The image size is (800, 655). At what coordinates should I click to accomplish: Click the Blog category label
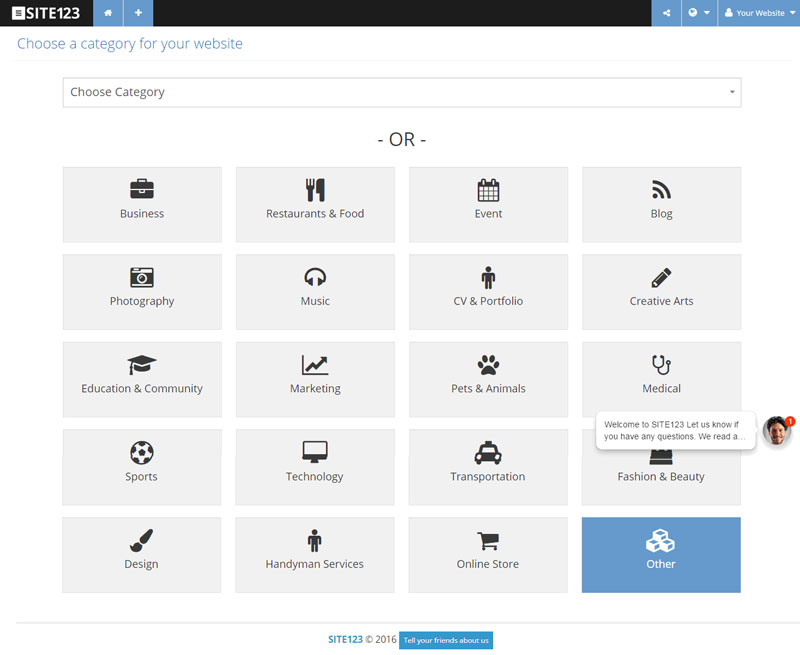(661, 214)
